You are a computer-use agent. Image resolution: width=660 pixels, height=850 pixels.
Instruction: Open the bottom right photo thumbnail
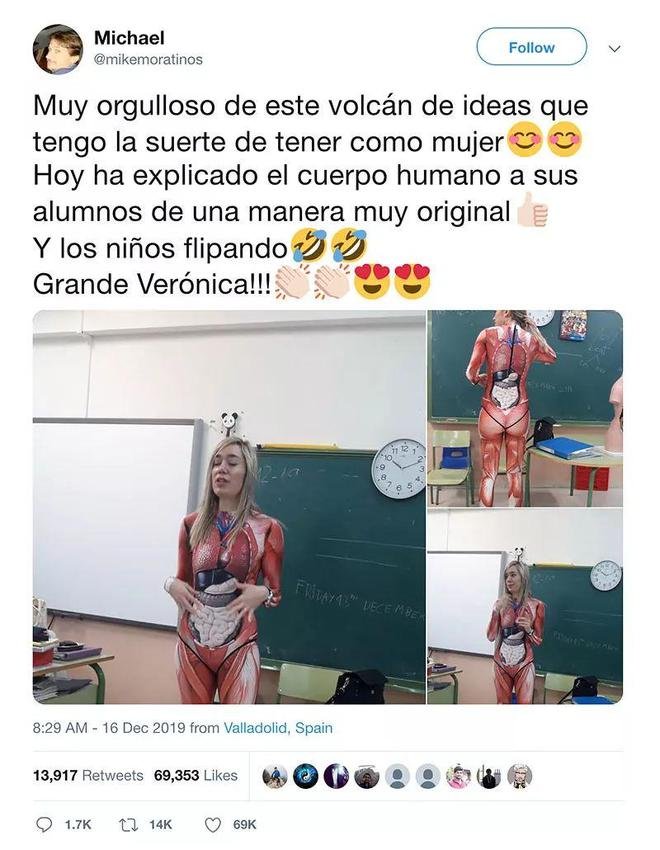pos(525,606)
